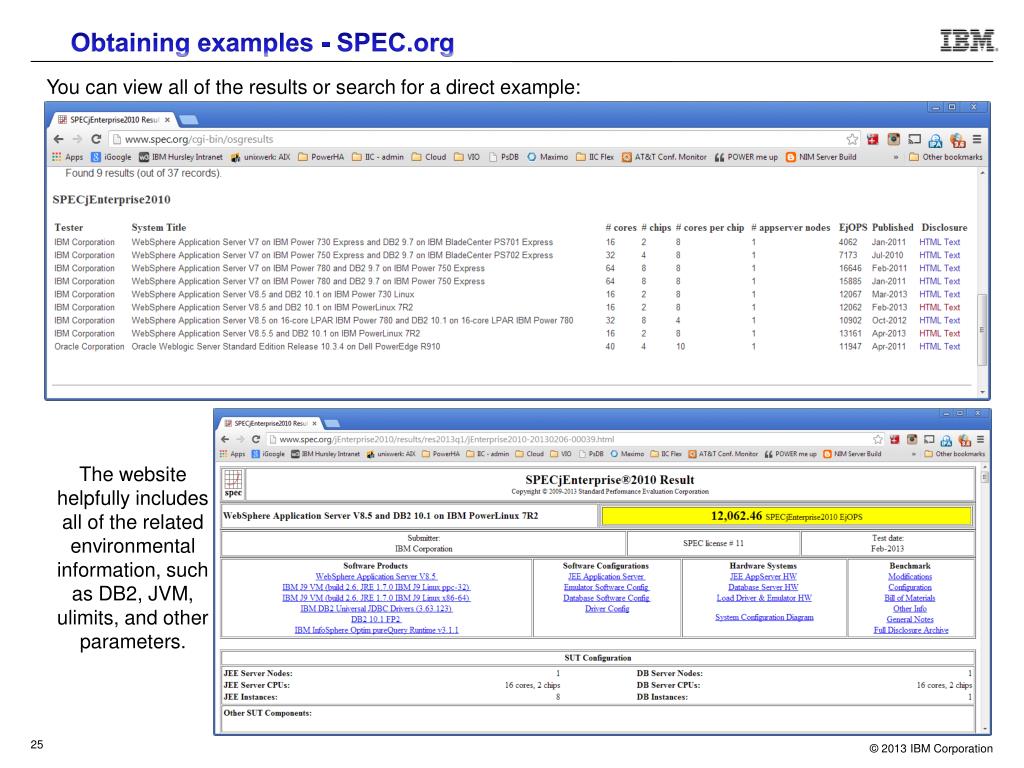
Task: Open POWER me up bookmark in osgresults window
Action: pyautogui.click(x=746, y=157)
